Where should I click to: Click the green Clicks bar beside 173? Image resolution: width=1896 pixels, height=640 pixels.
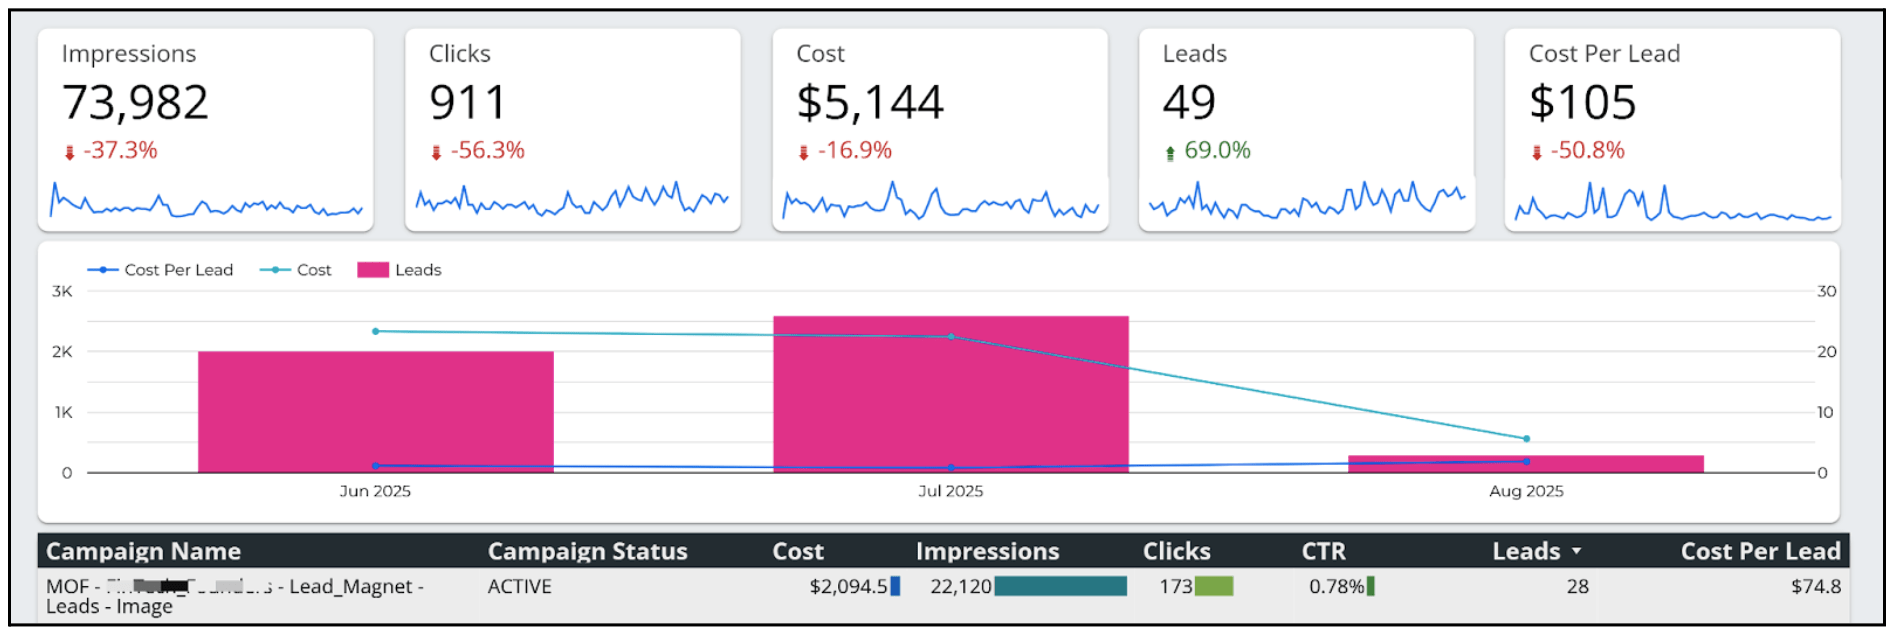1214,586
